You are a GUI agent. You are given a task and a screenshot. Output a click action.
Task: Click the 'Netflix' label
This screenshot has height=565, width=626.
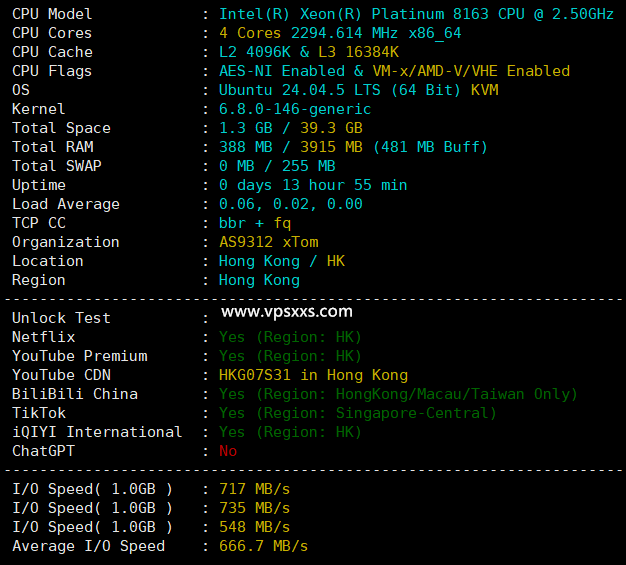[44, 337]
